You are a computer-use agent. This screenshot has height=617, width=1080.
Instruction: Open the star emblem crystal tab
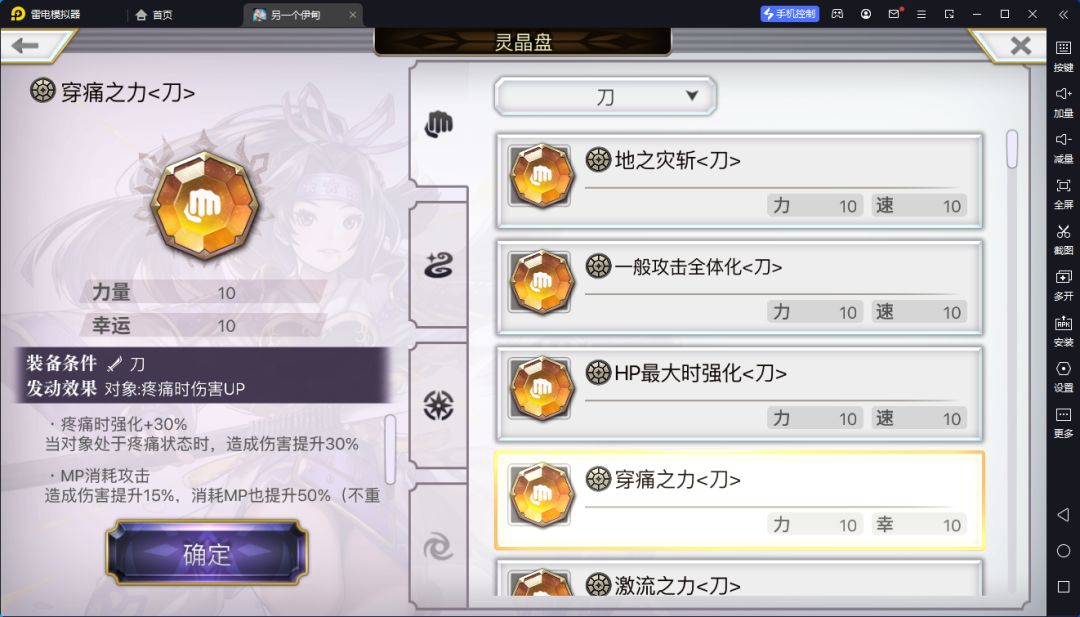pos(439,405)
